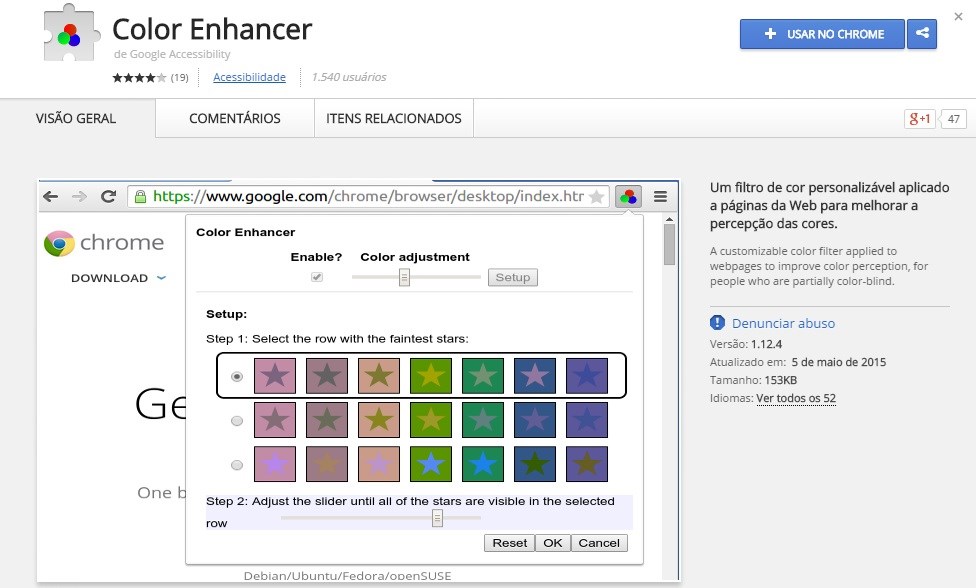The width and height of the screenshot is (976, 588).
Task: Select the first star row radio button
Action: tap(237, 377)
